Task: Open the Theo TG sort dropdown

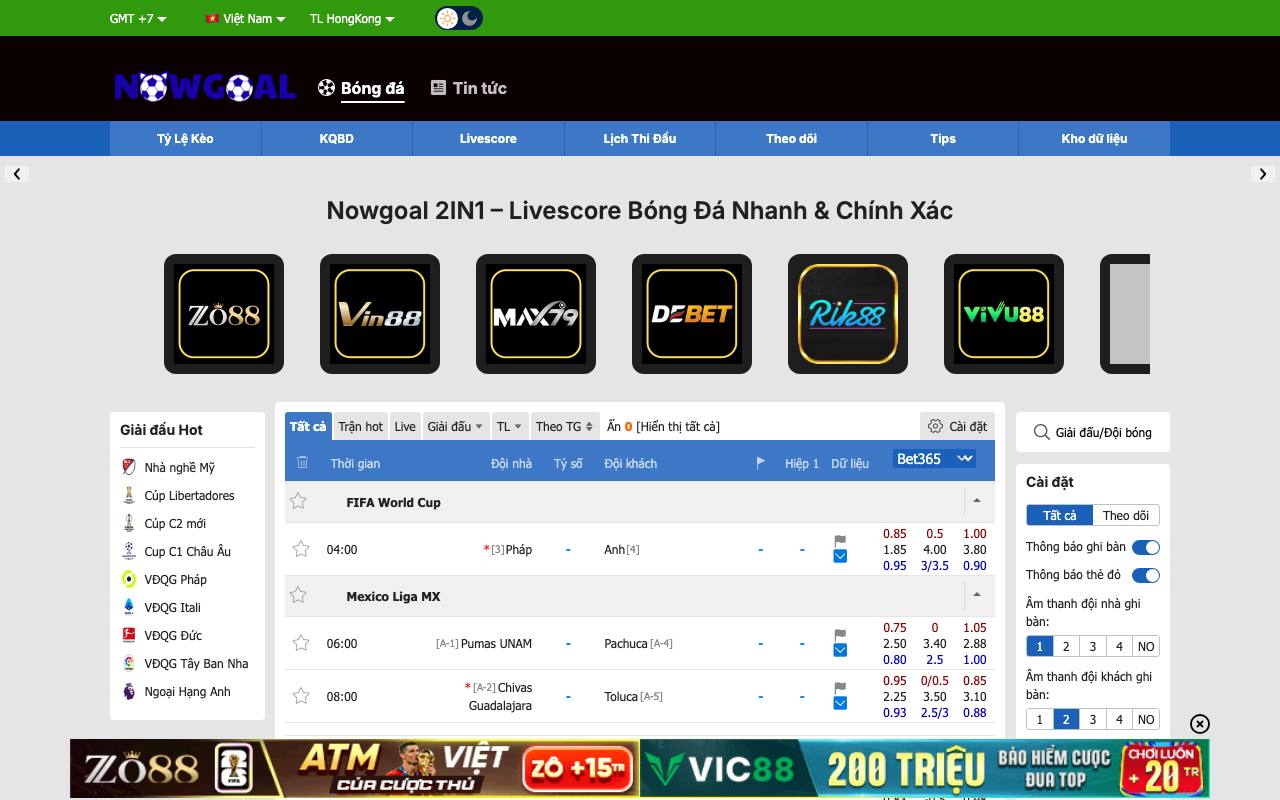Action: pyautogui.click(x=565, y=426)
